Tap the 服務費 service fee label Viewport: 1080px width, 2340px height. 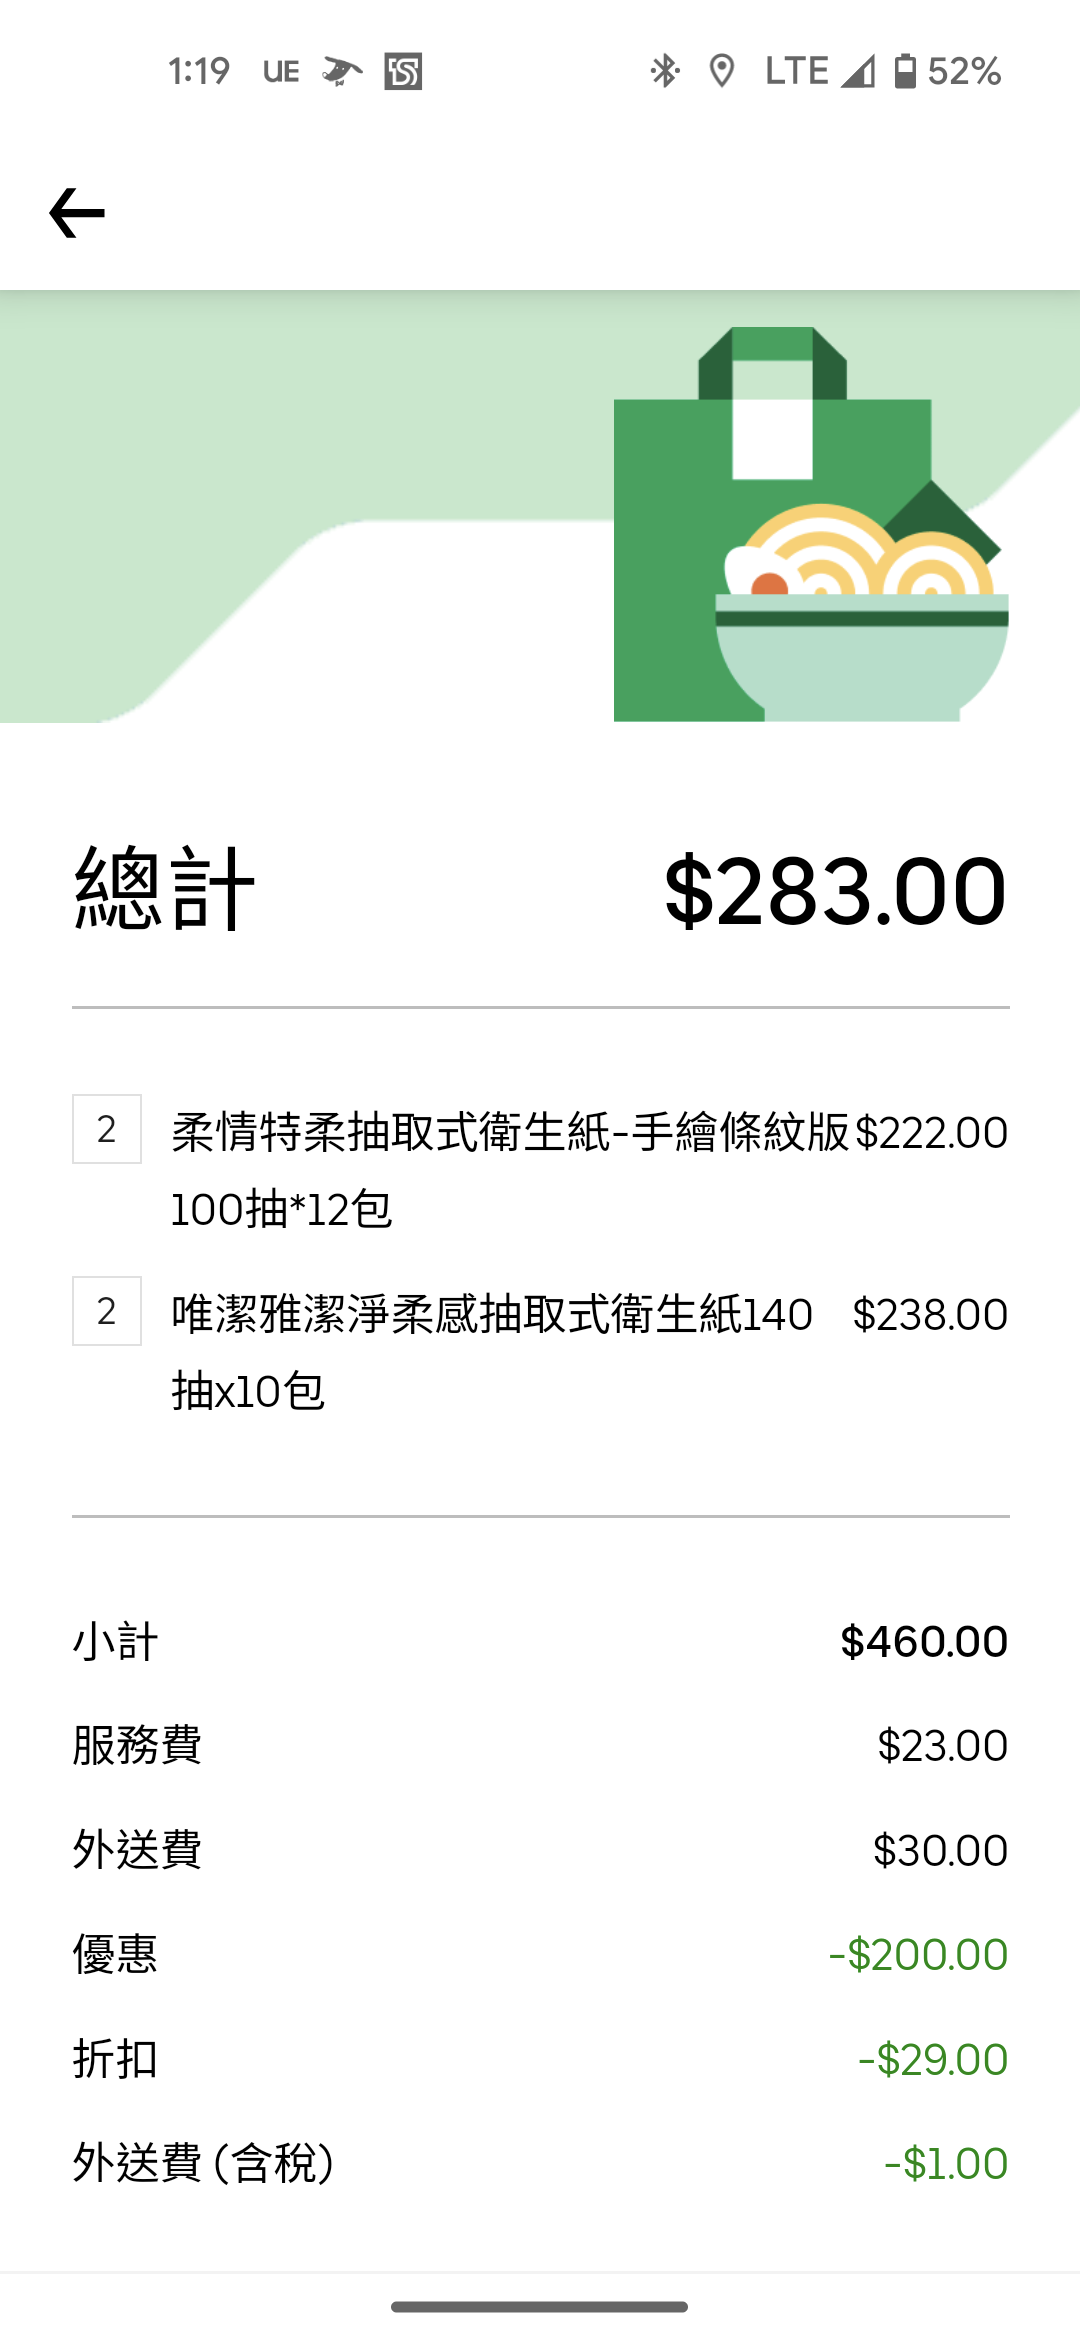click(137, 1746)
